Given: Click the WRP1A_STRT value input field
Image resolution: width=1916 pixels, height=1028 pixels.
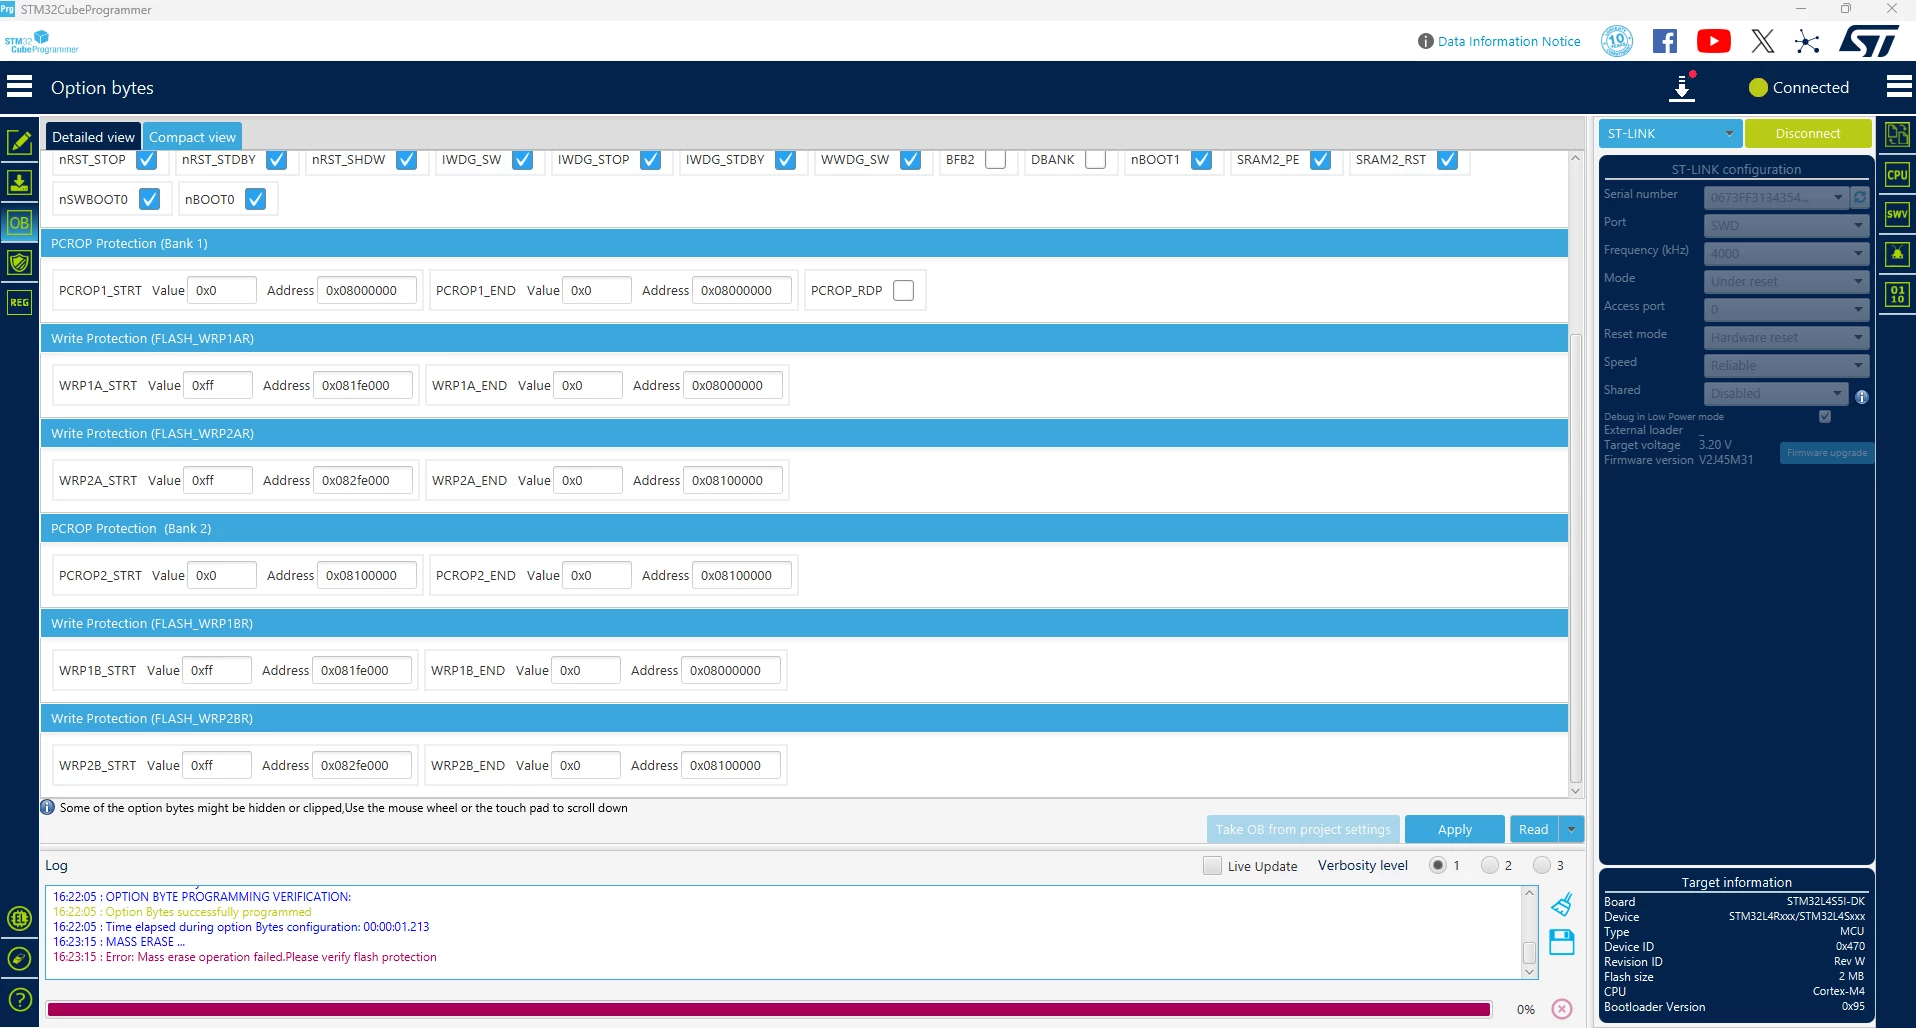Looking at the screenshot, I should (x=218, y=385).
